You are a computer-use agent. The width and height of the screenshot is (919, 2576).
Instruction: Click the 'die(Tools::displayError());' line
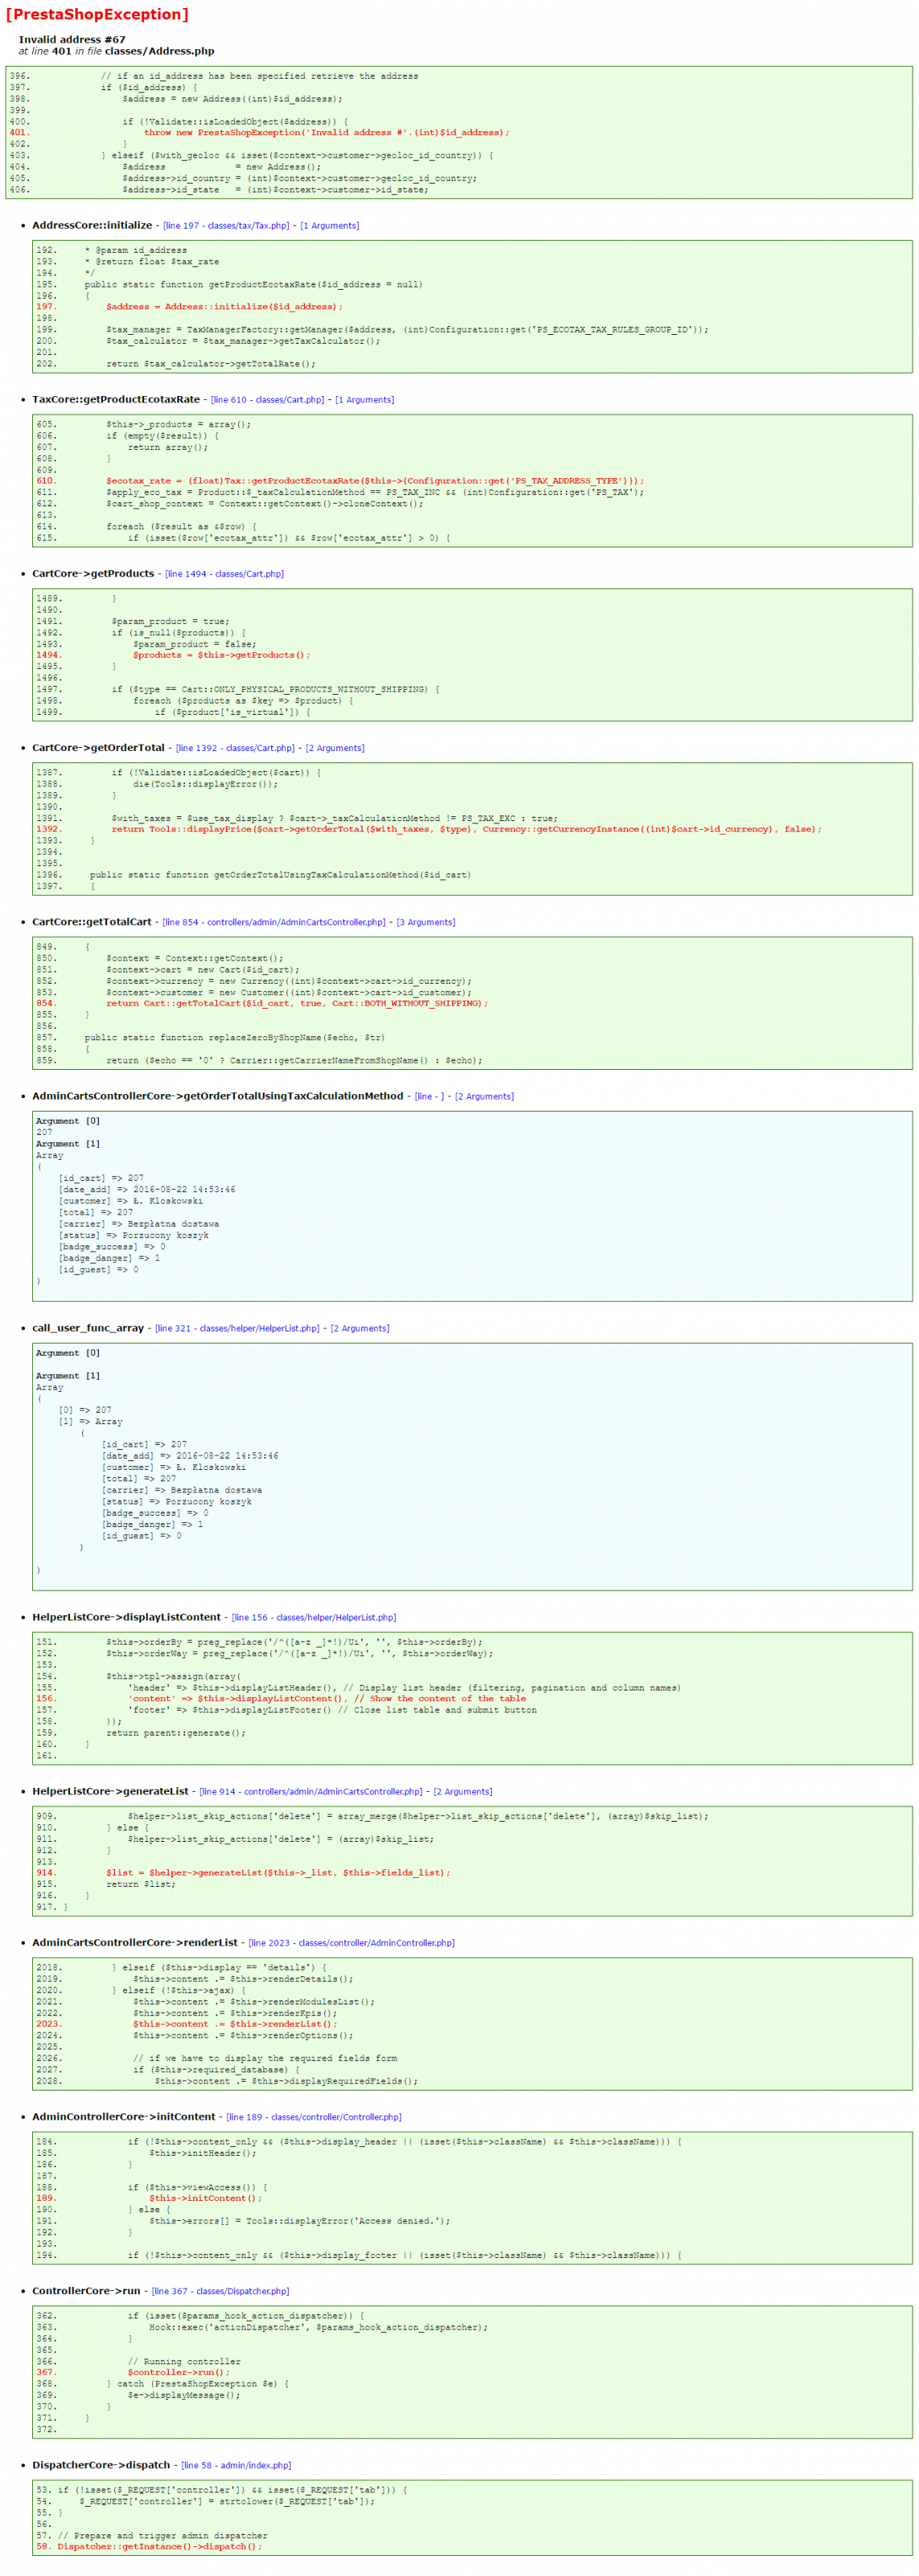coord(205,783)
